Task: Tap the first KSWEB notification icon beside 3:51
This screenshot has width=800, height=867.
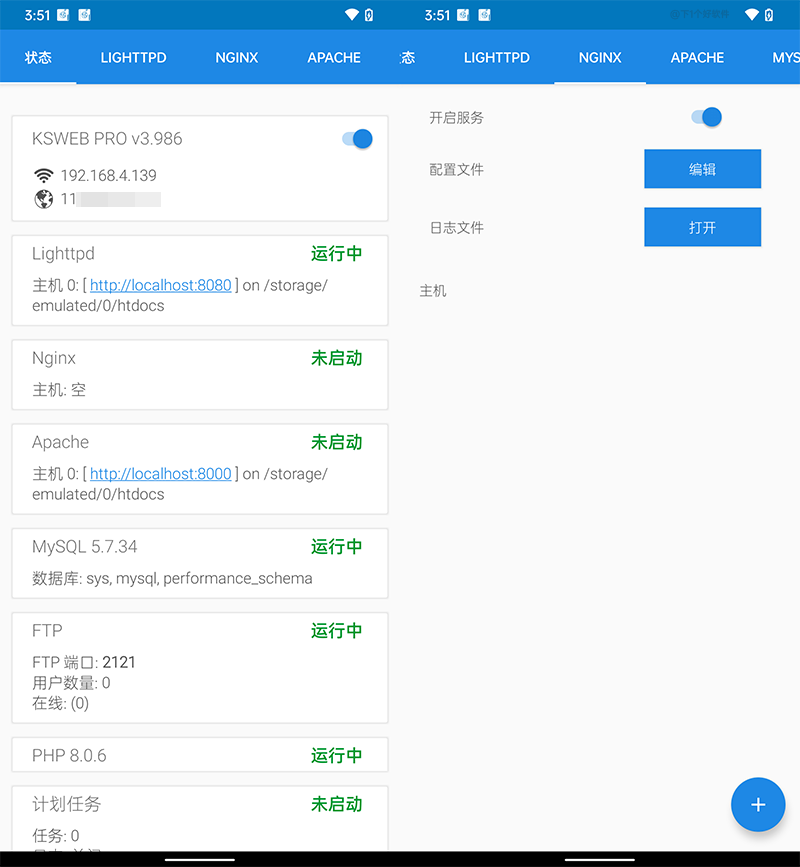Action: [63, 14]
